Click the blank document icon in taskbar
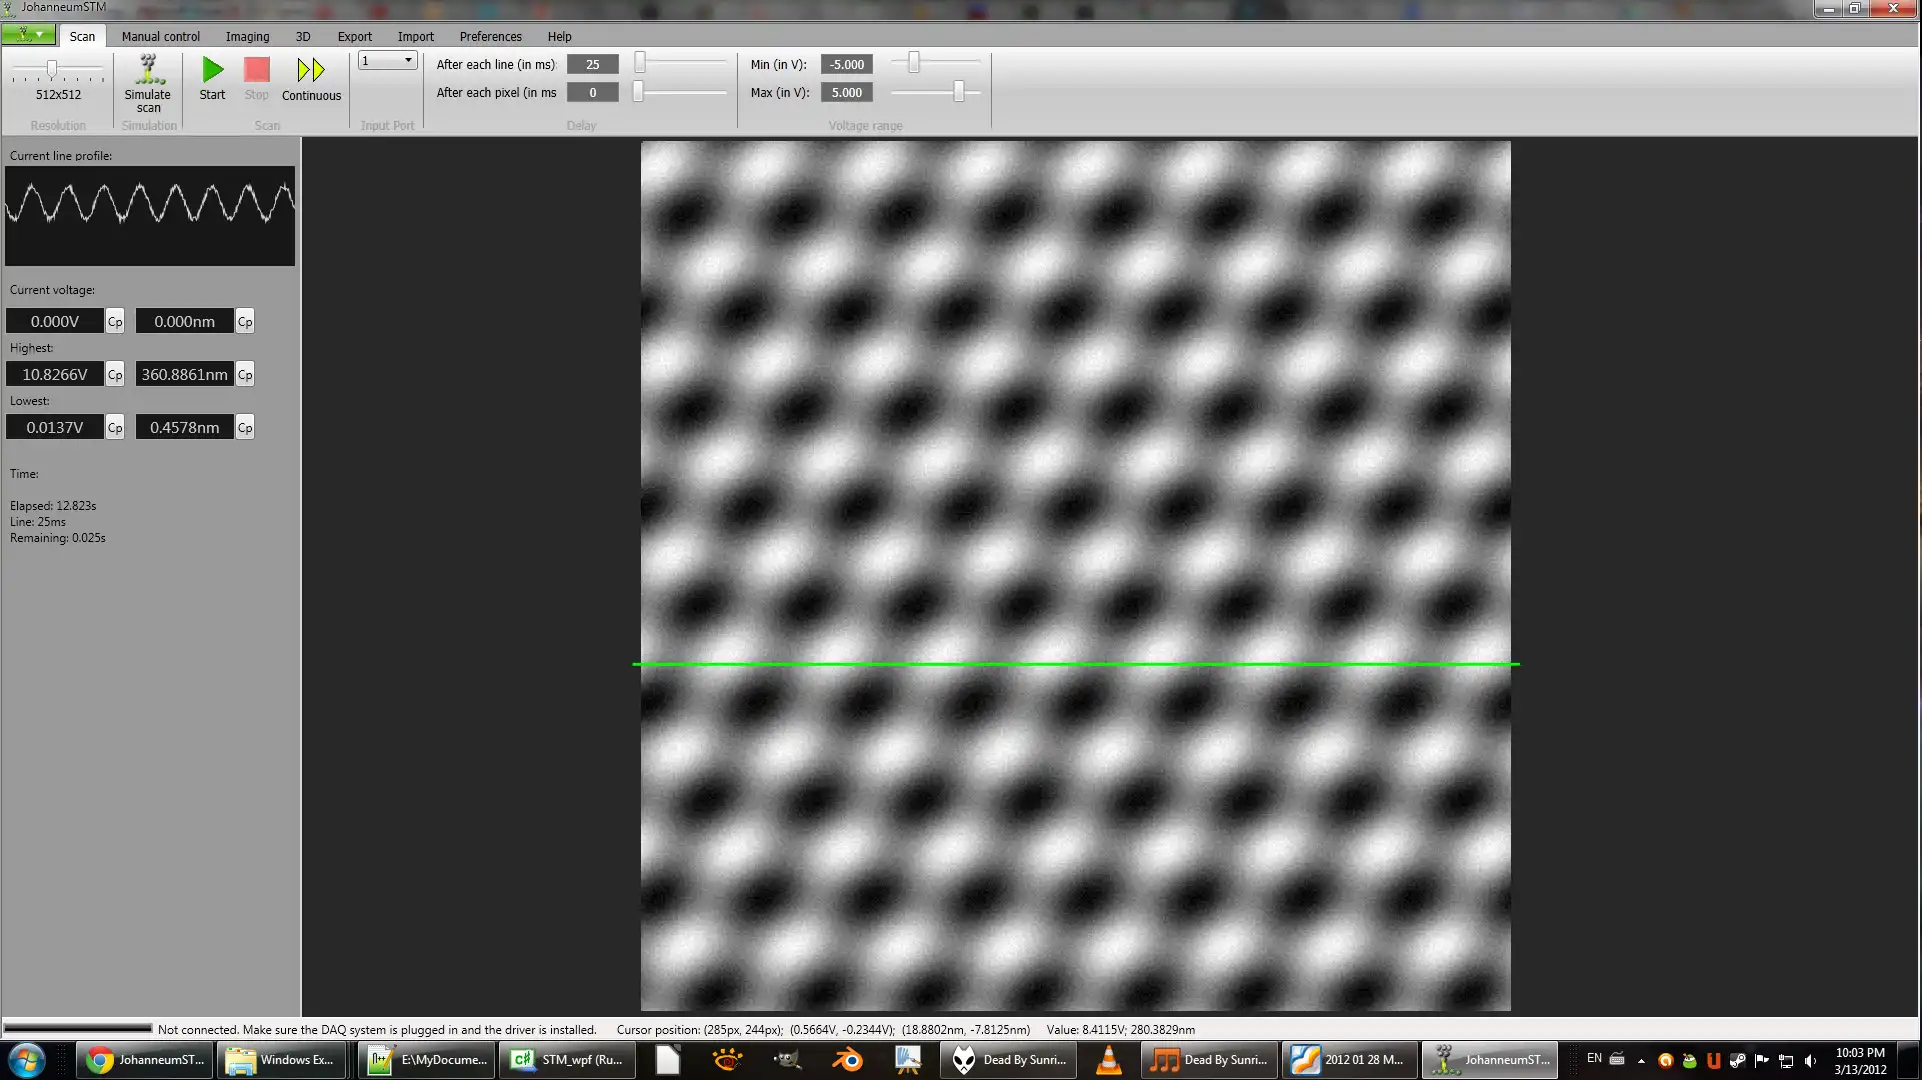The image size is (1922, 1080). [668, 1060]
